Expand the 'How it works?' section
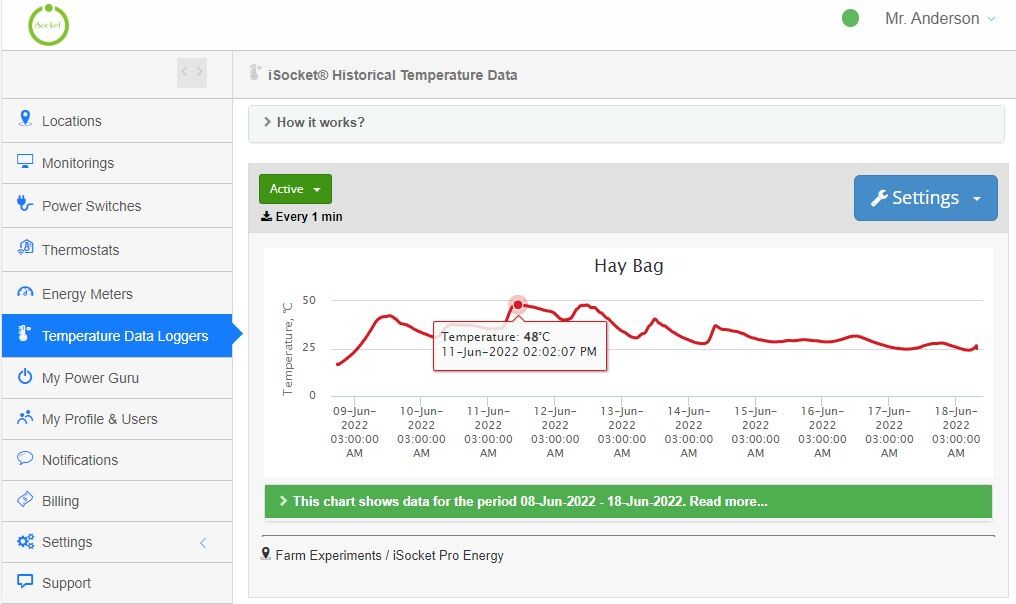The image size is (1016, 604). [x=626, y=122]
